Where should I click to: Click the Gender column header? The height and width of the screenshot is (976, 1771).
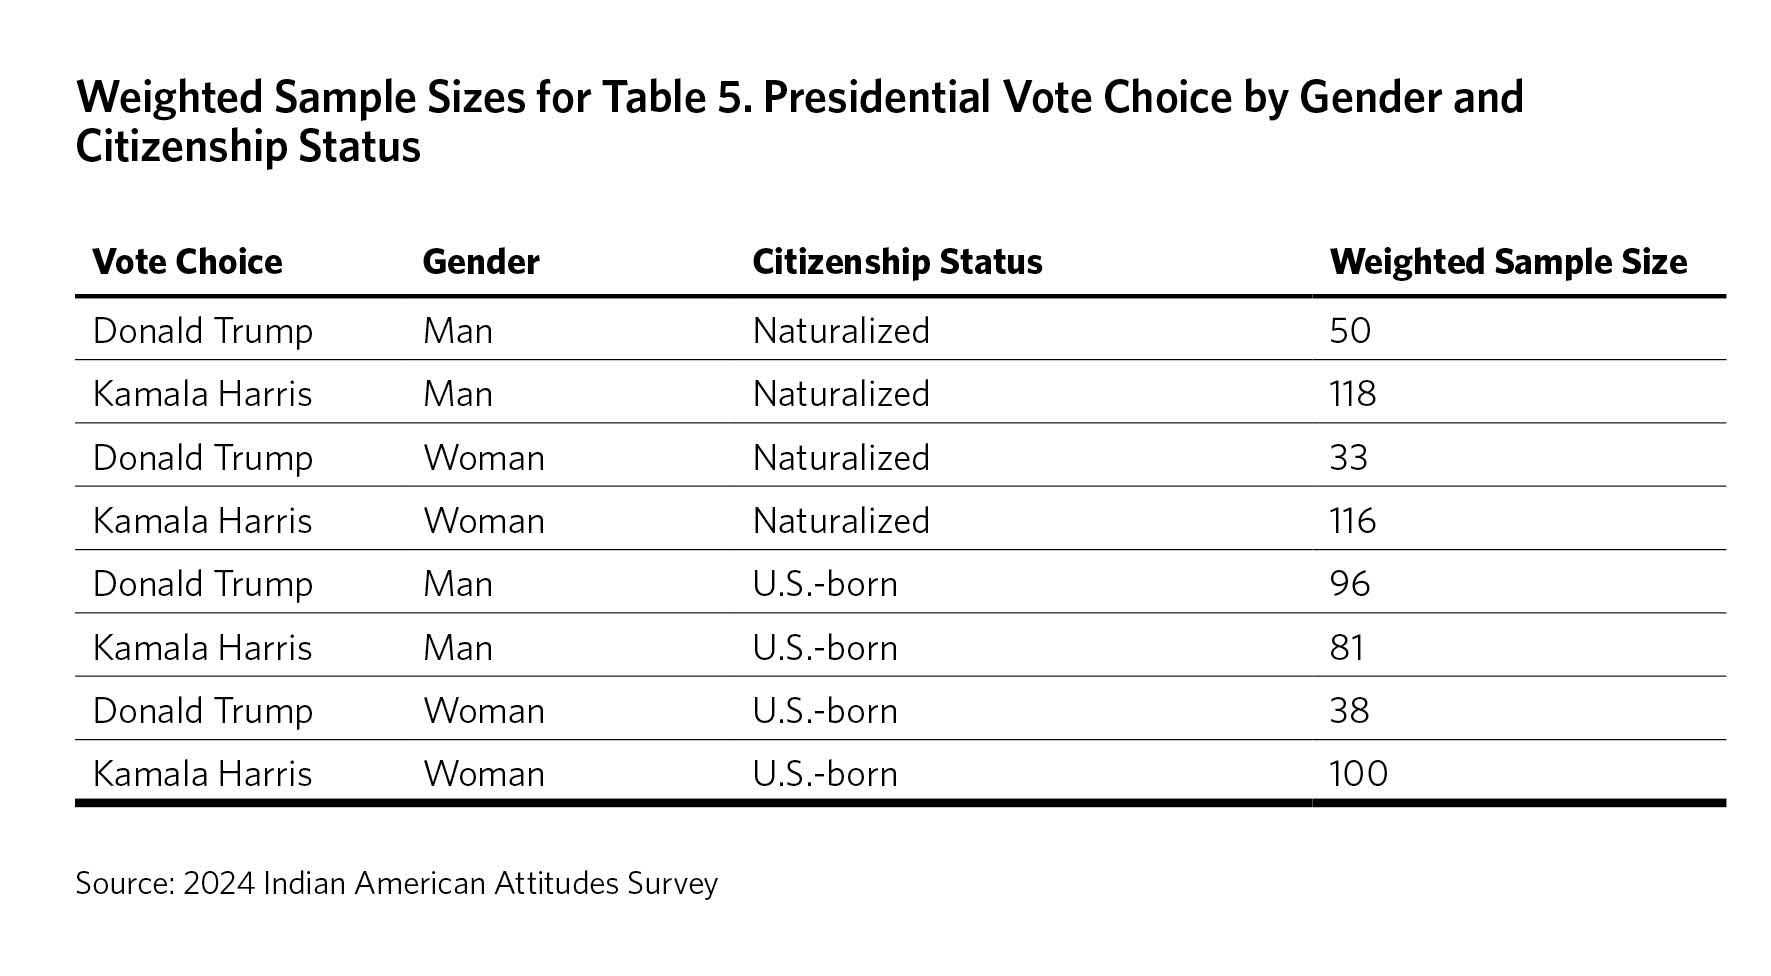coord(481,262)
